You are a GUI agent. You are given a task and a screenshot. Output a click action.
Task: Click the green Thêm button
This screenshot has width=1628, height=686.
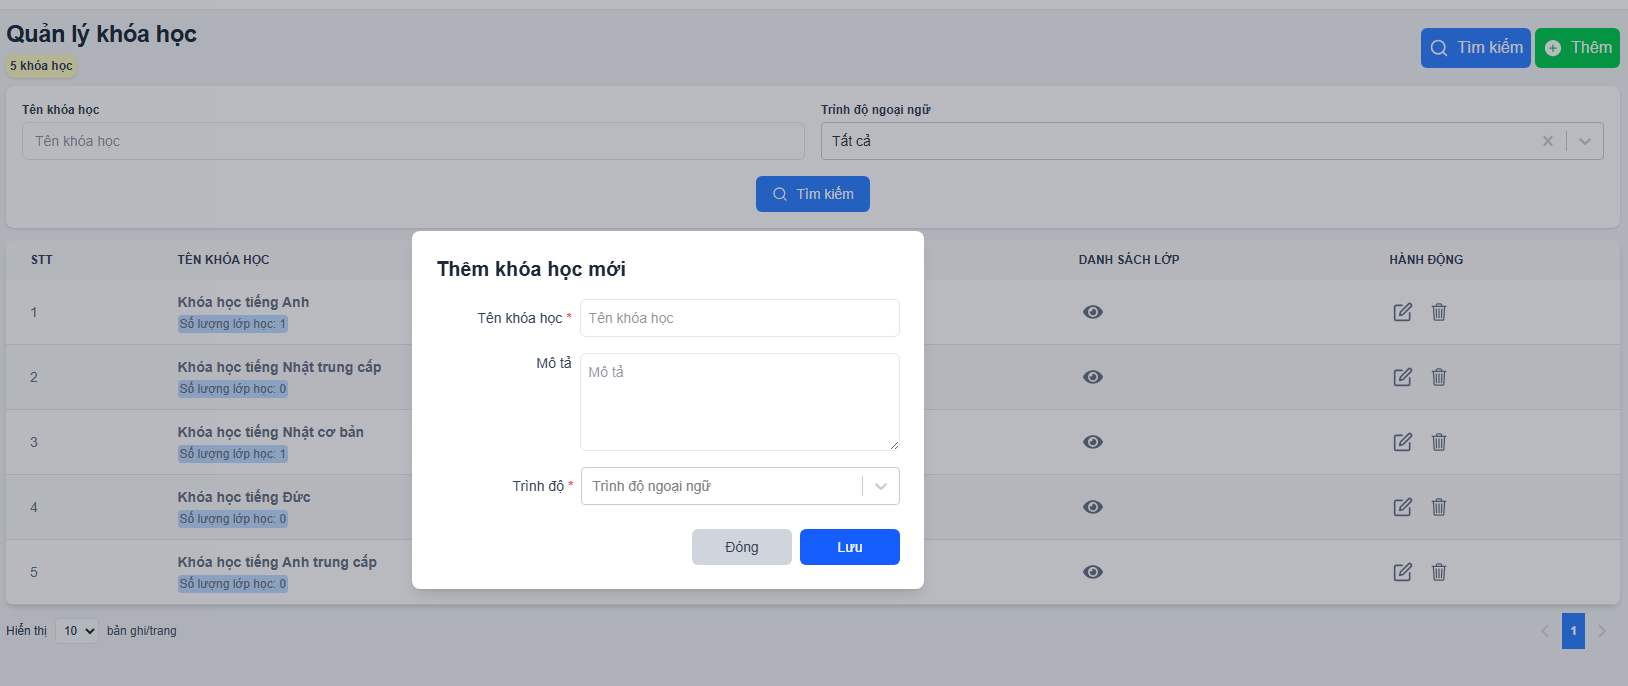[x=1577, y=48]
